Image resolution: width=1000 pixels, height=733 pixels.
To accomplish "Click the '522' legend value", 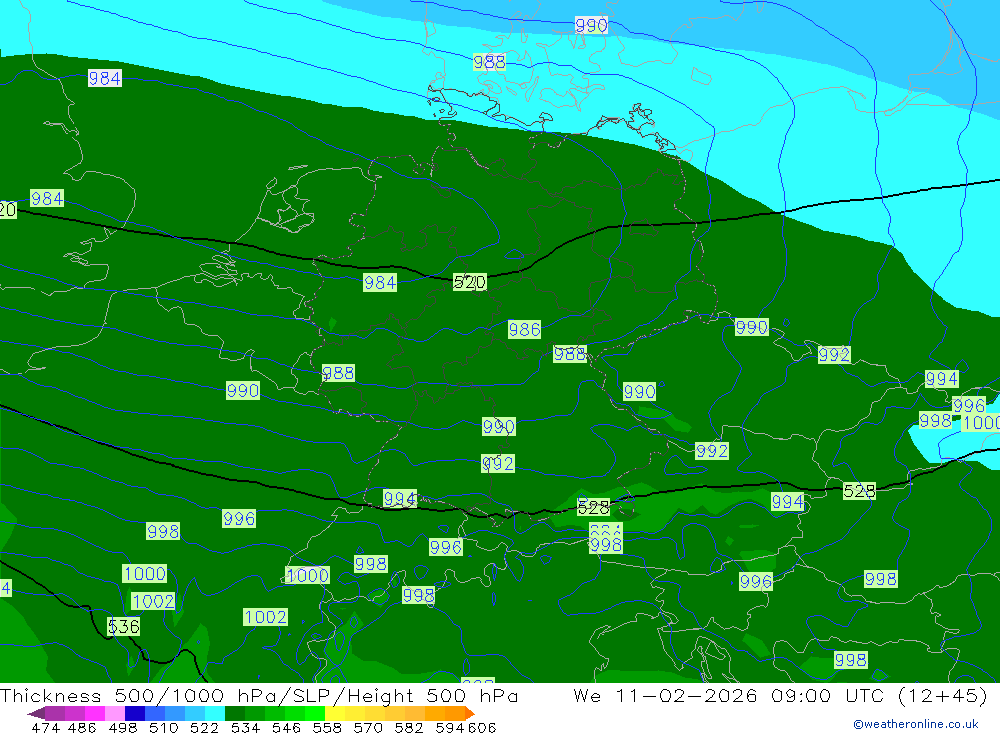I will [204, 727].
